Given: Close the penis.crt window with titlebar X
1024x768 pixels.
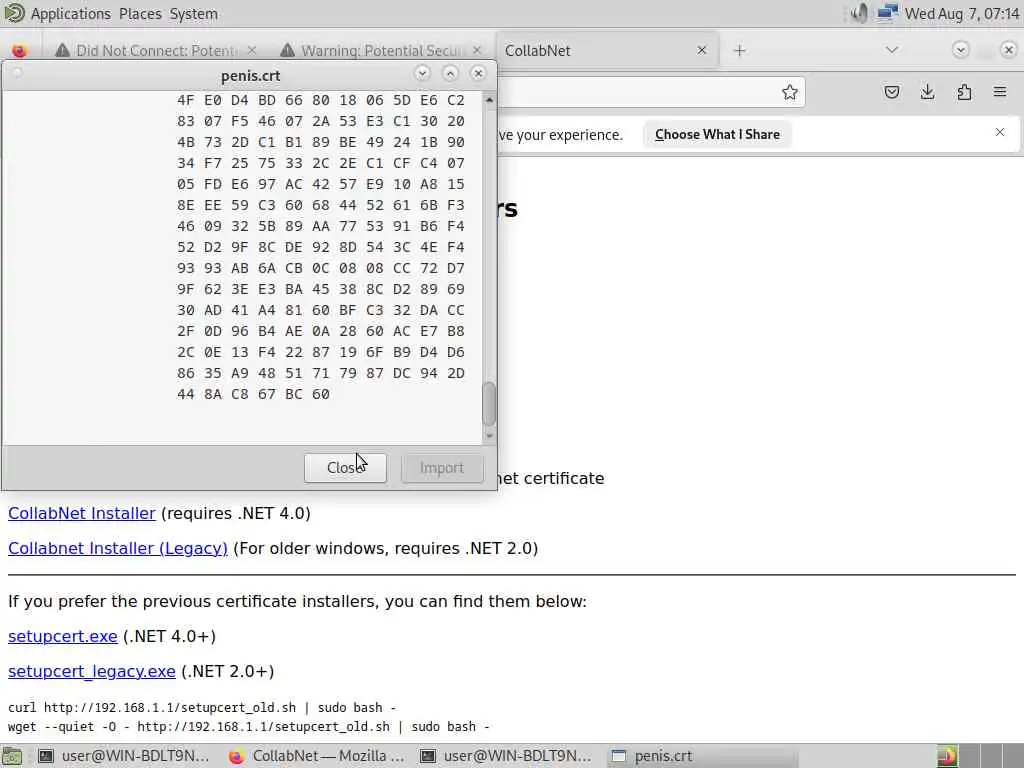Looking at the screenshot, I should coord(478,73).
